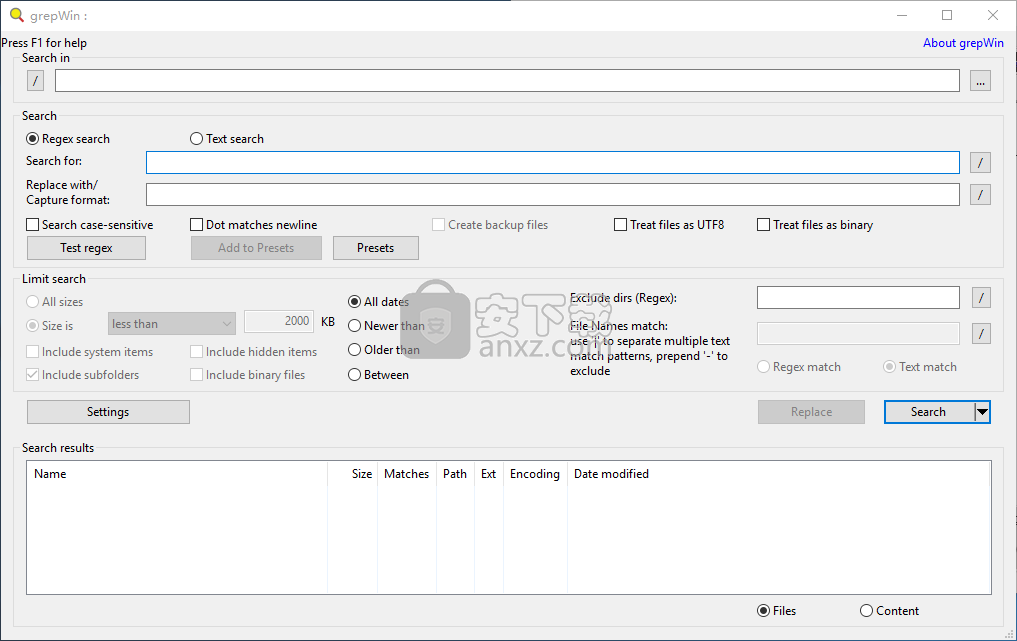Sort results by Ext column
Screen dimensions: 1017x641
488,474
